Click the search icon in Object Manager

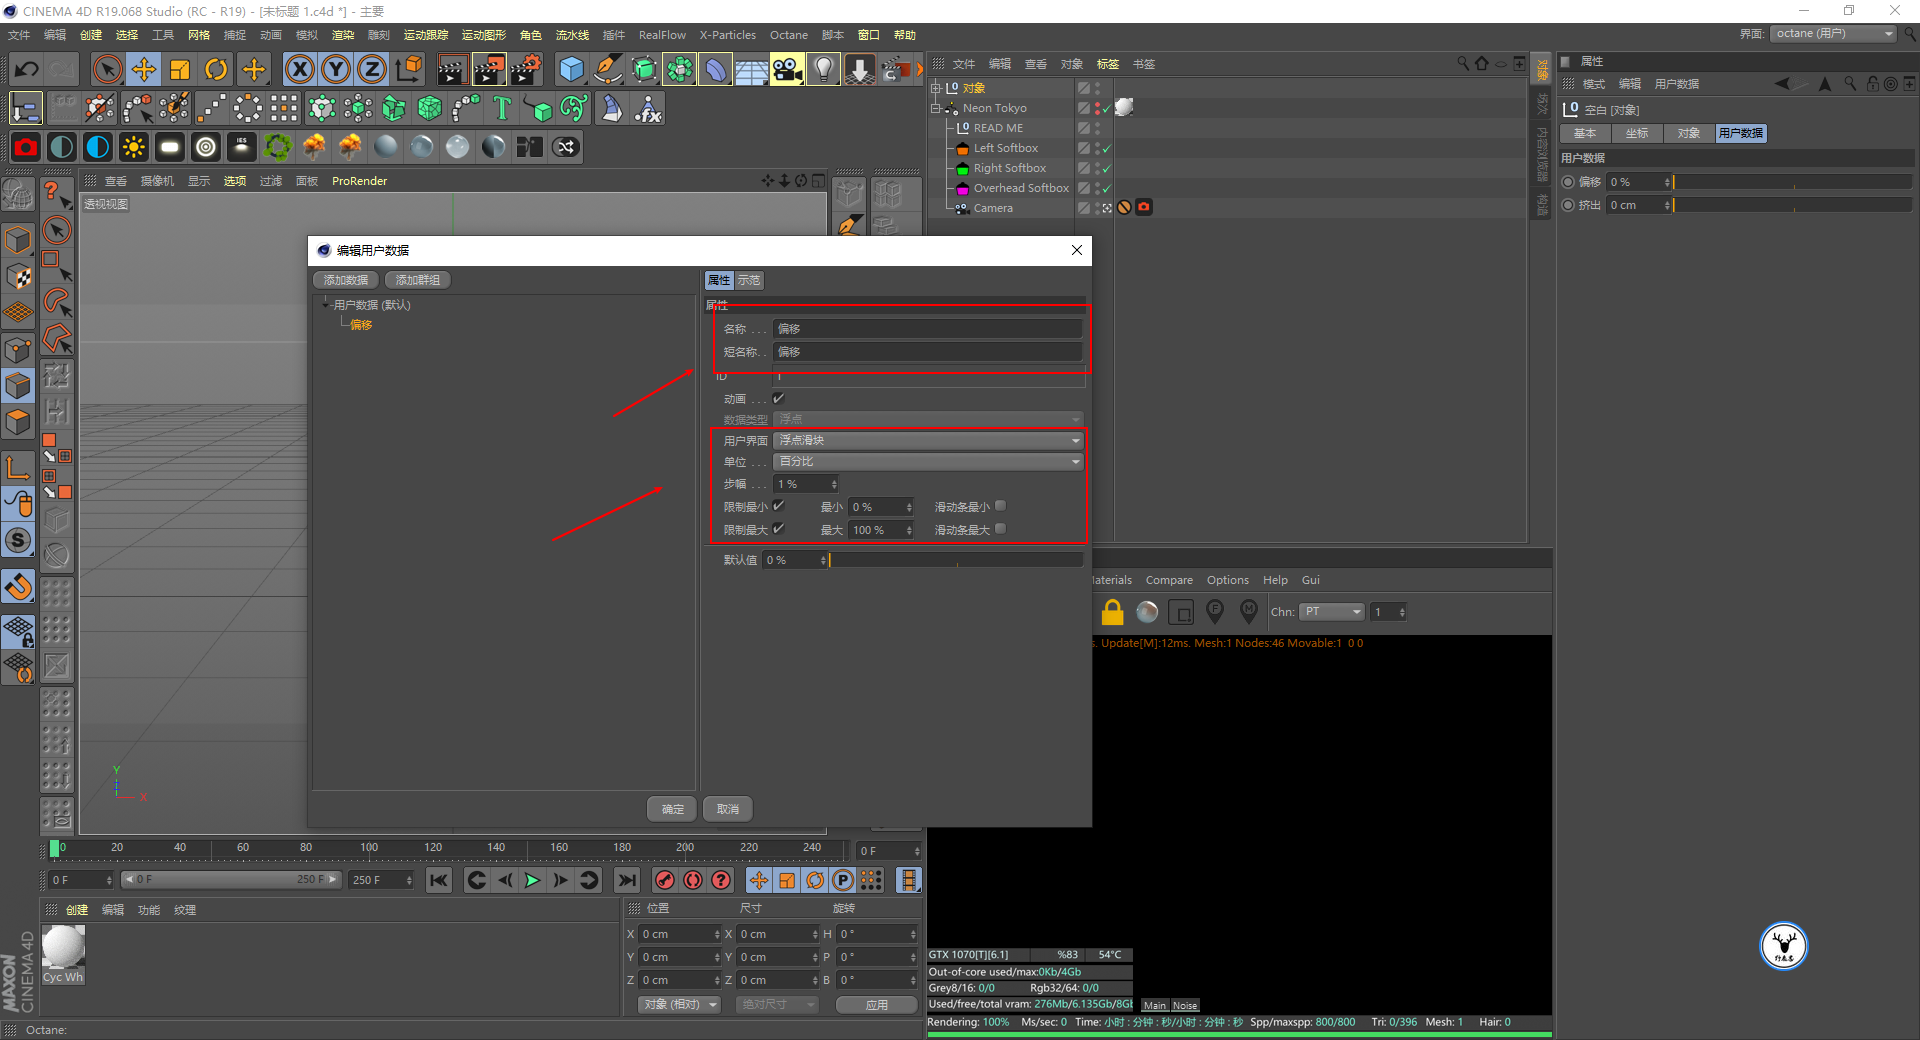point(1463,63)
